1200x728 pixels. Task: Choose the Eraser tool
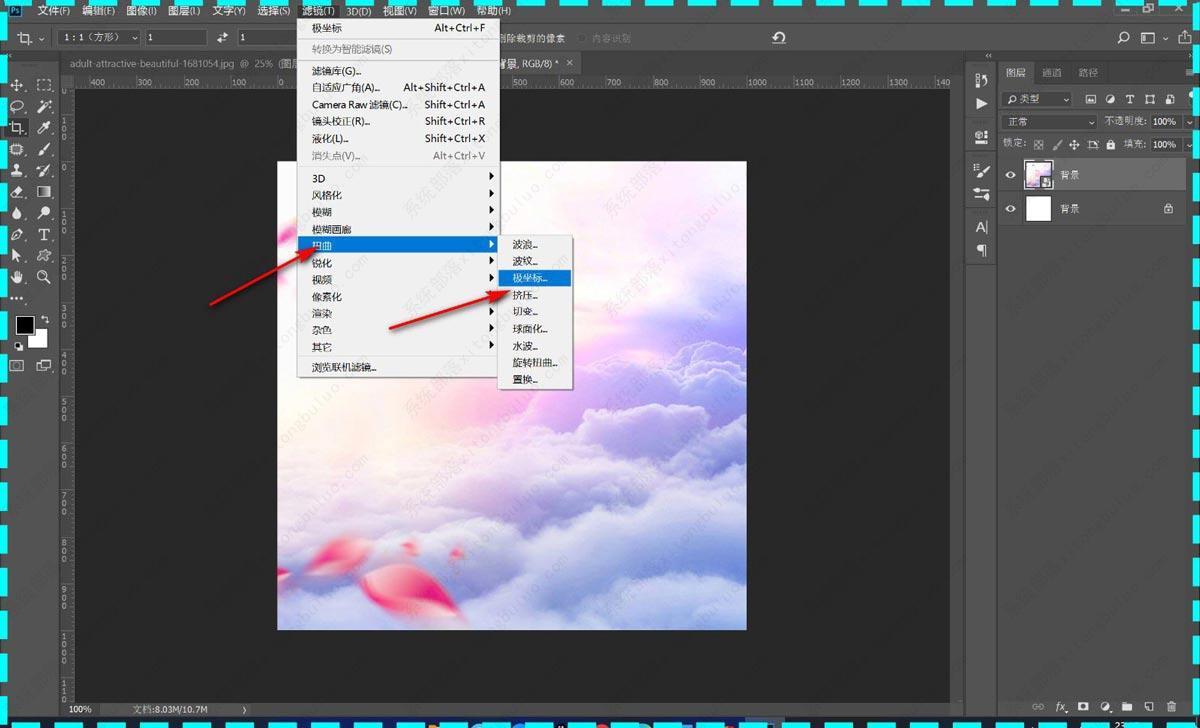coord(18,192)
